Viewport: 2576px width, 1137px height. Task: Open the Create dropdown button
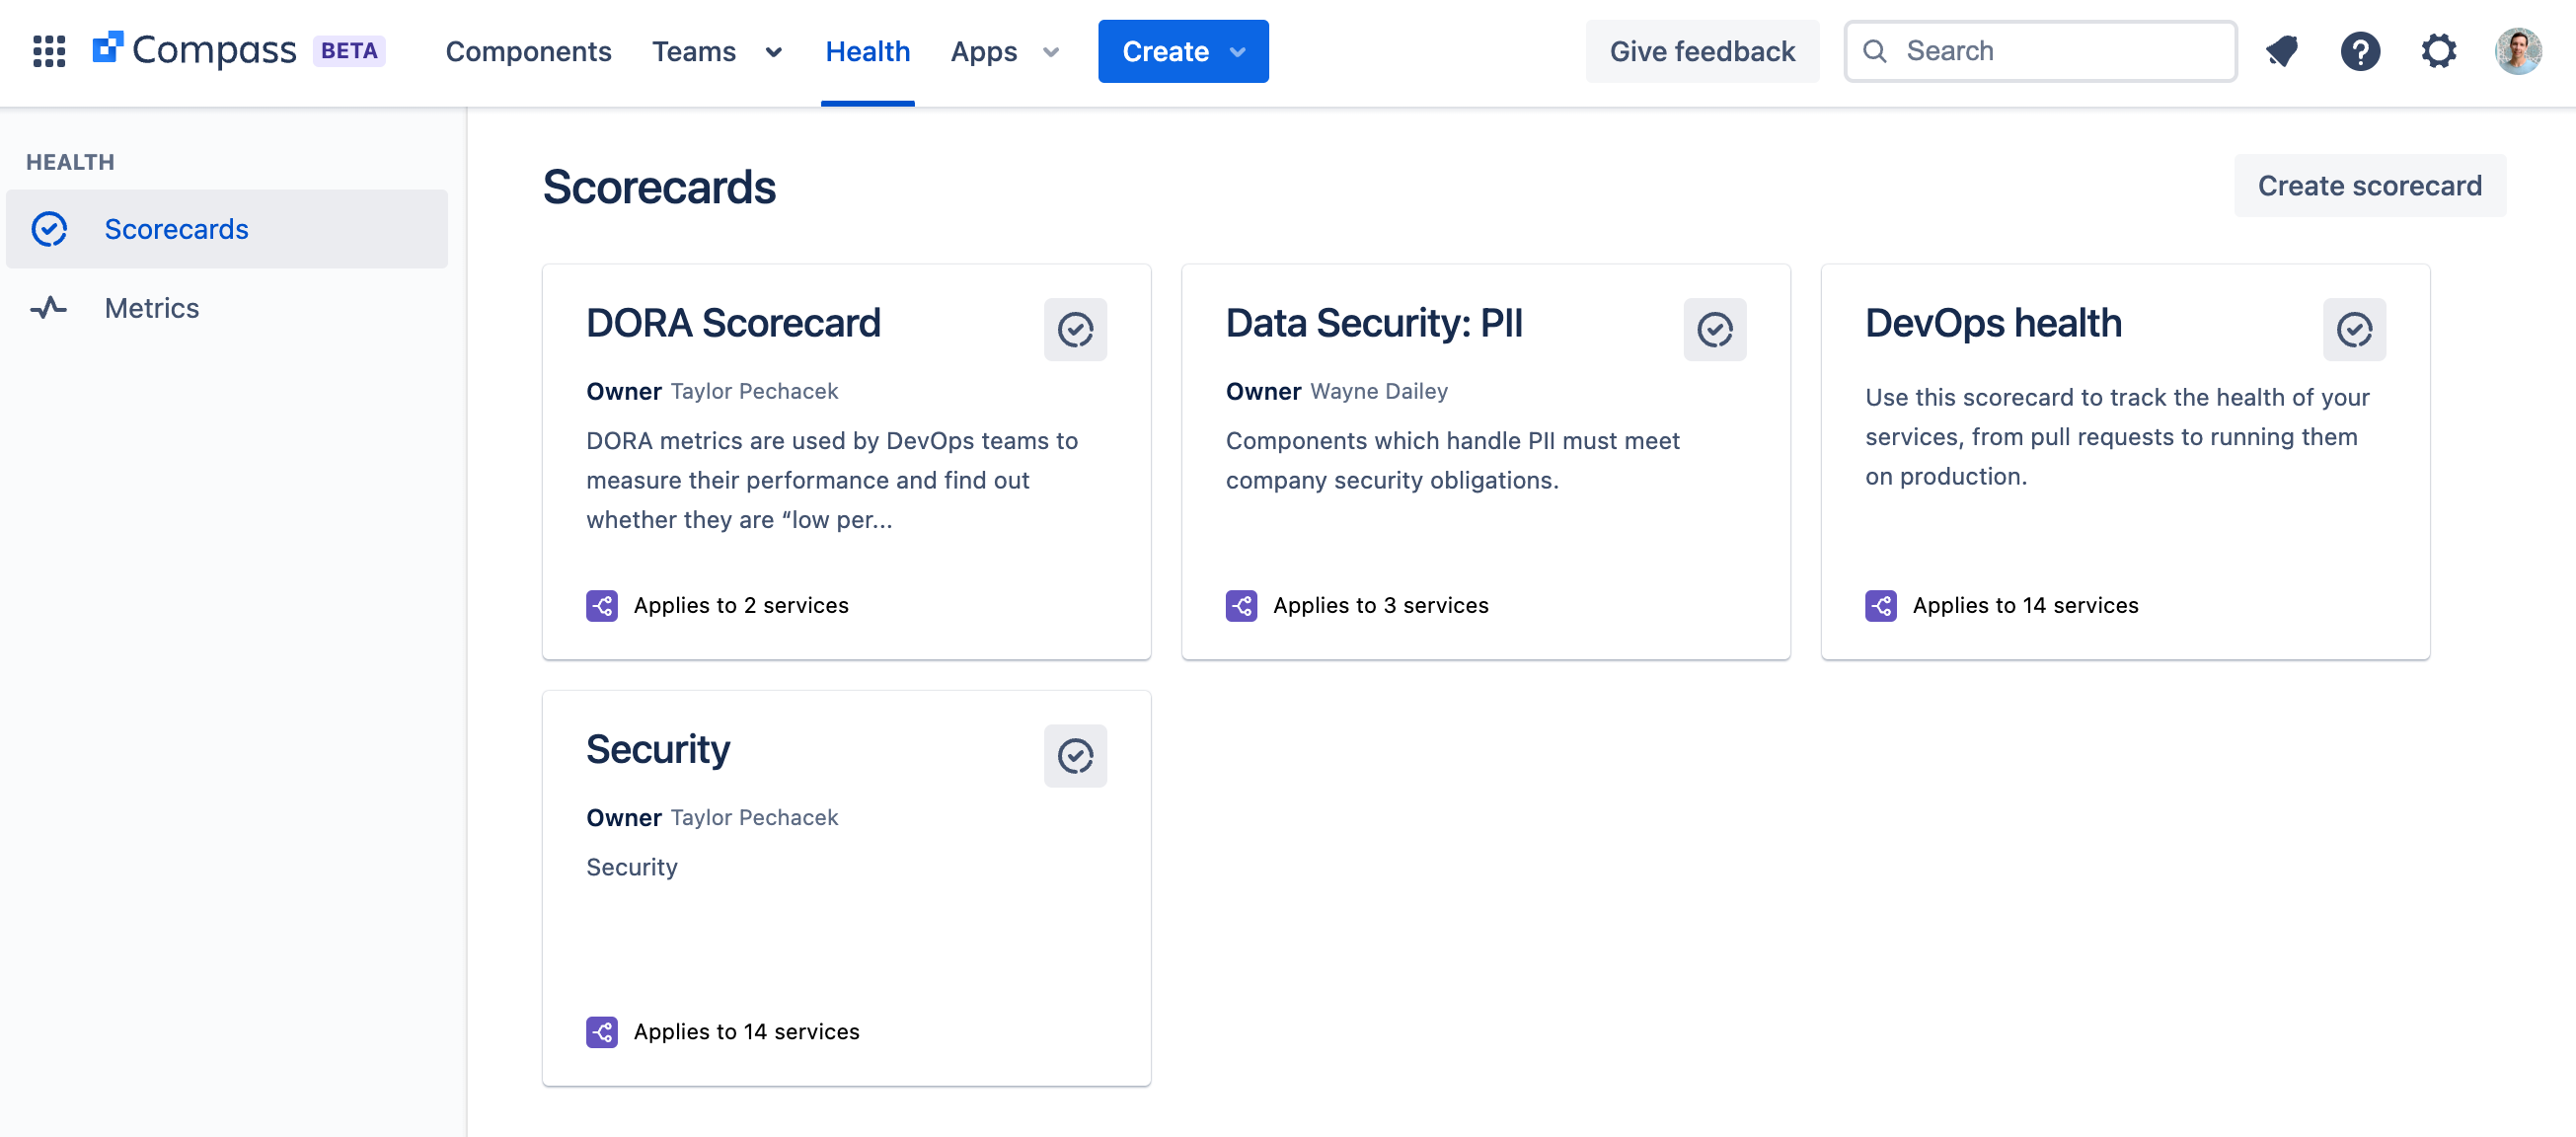pyautogui.click(x=1183, y=51)
